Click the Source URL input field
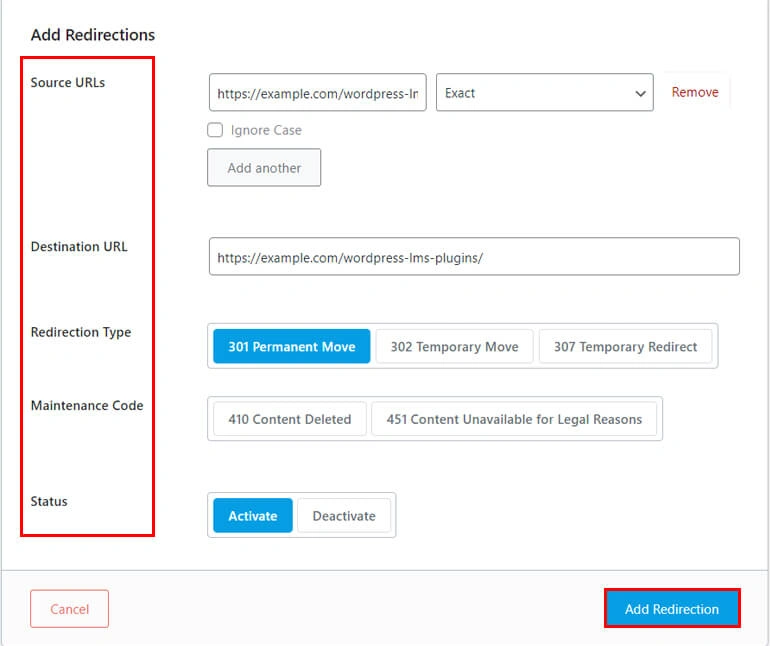The image size is (770, 646). click(317, 93)
